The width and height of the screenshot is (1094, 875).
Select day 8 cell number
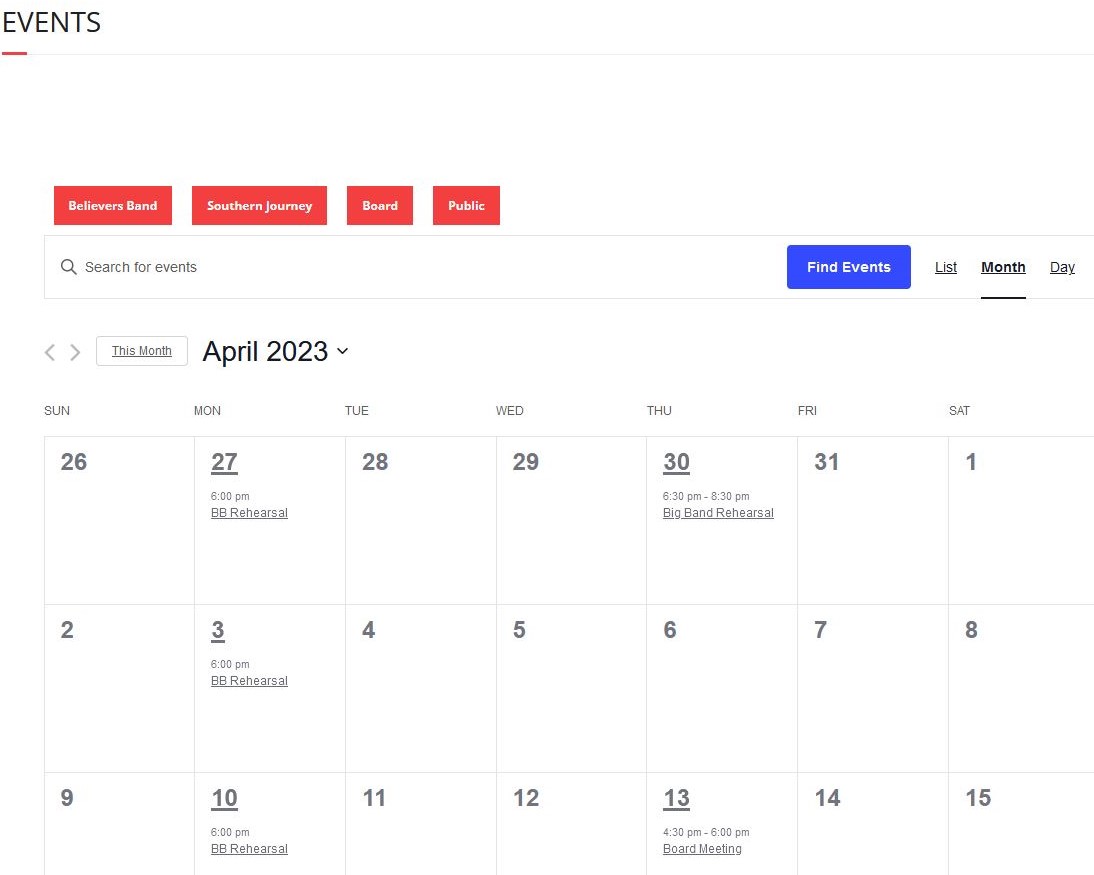971,630
